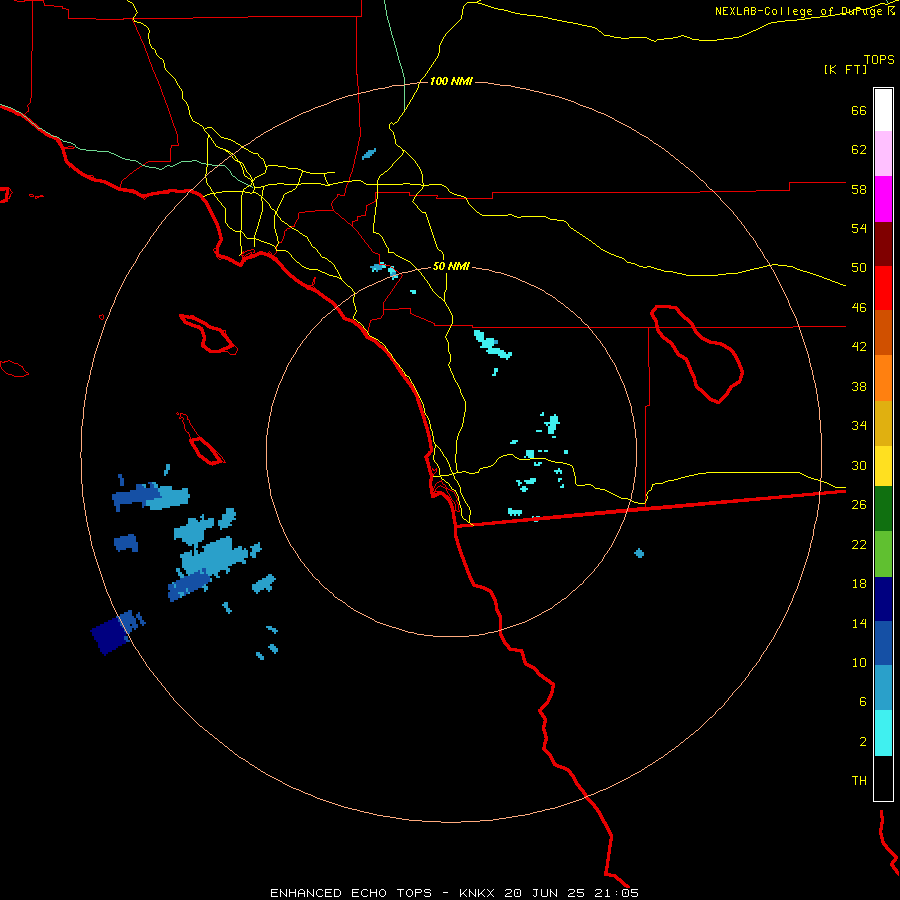Click the small blue diamond echo south of border

coord(639,553)
